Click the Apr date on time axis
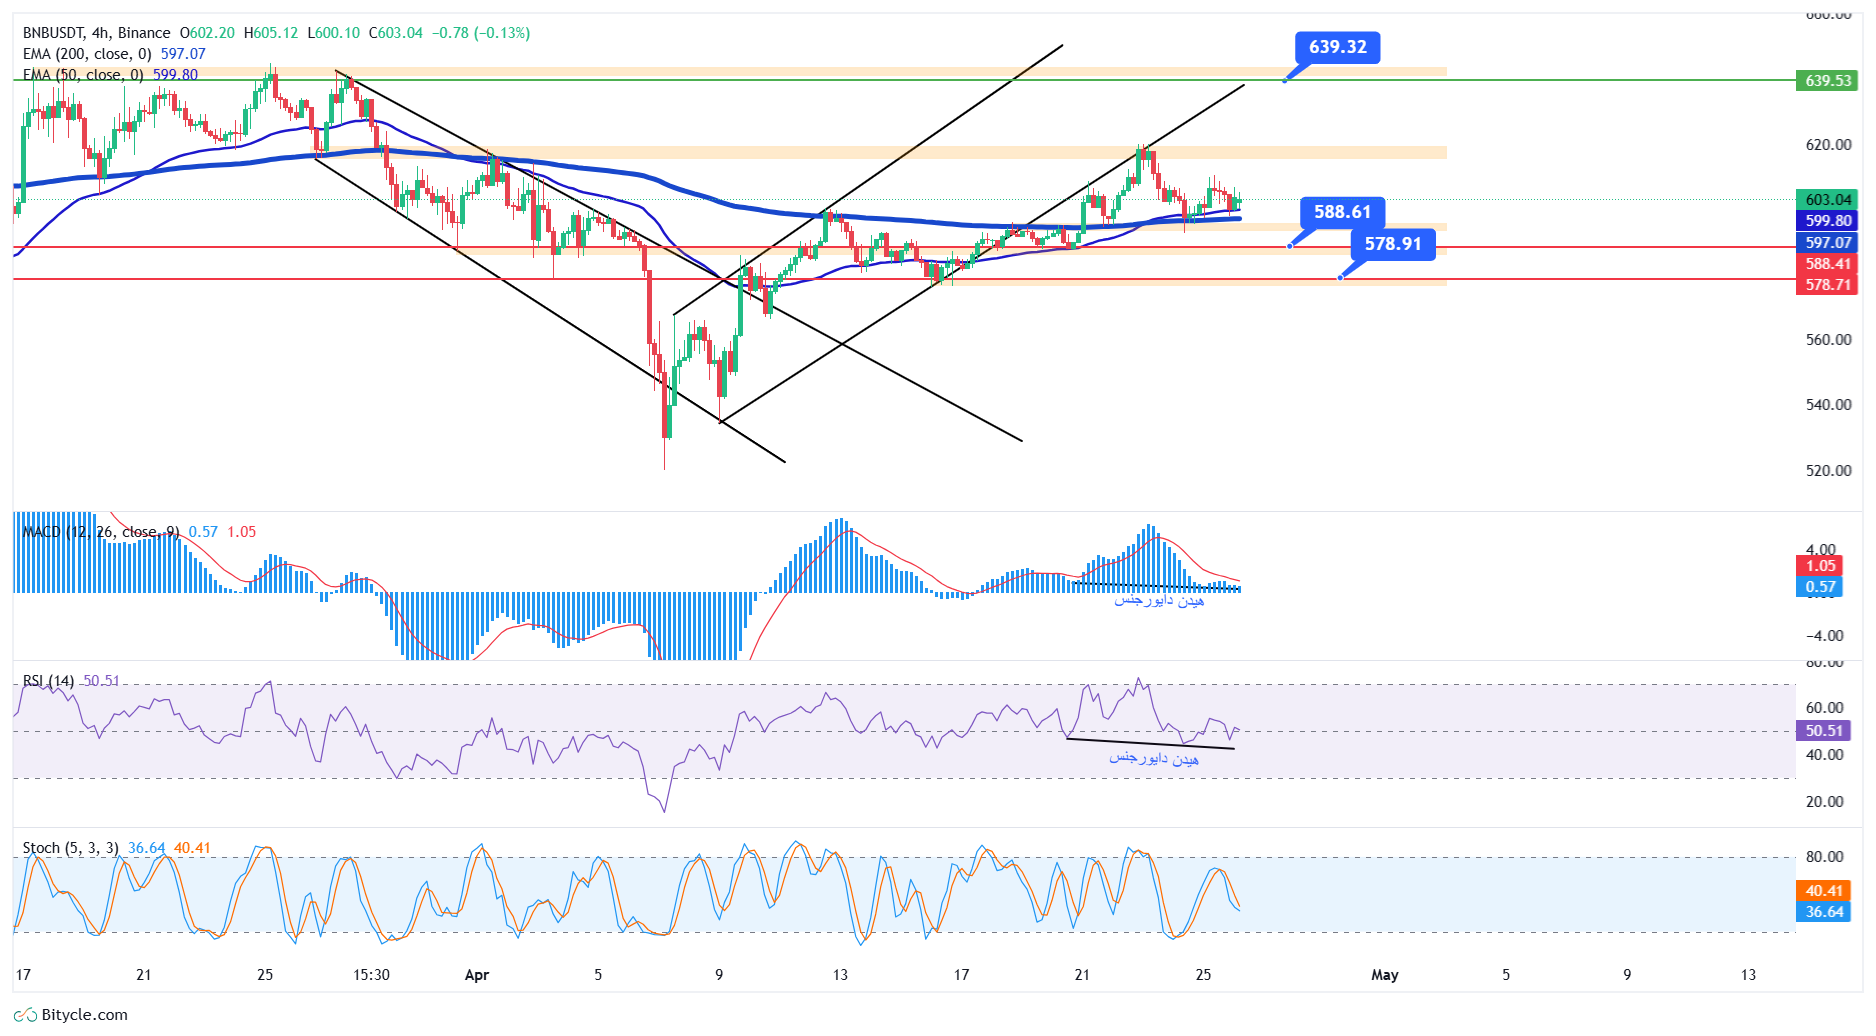This screenshot has height=1036, width=1876. point(477,975)
